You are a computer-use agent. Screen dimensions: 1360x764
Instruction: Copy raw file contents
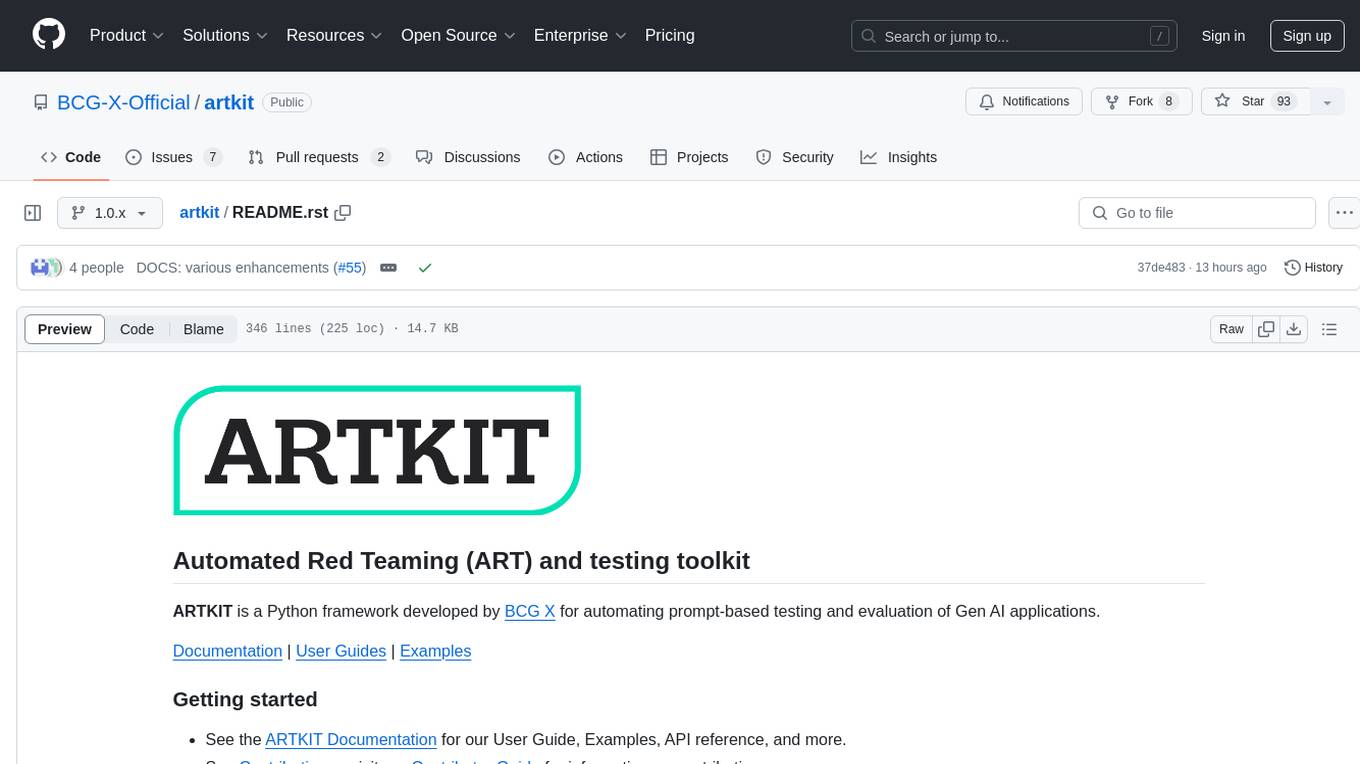pos(1266,329)
